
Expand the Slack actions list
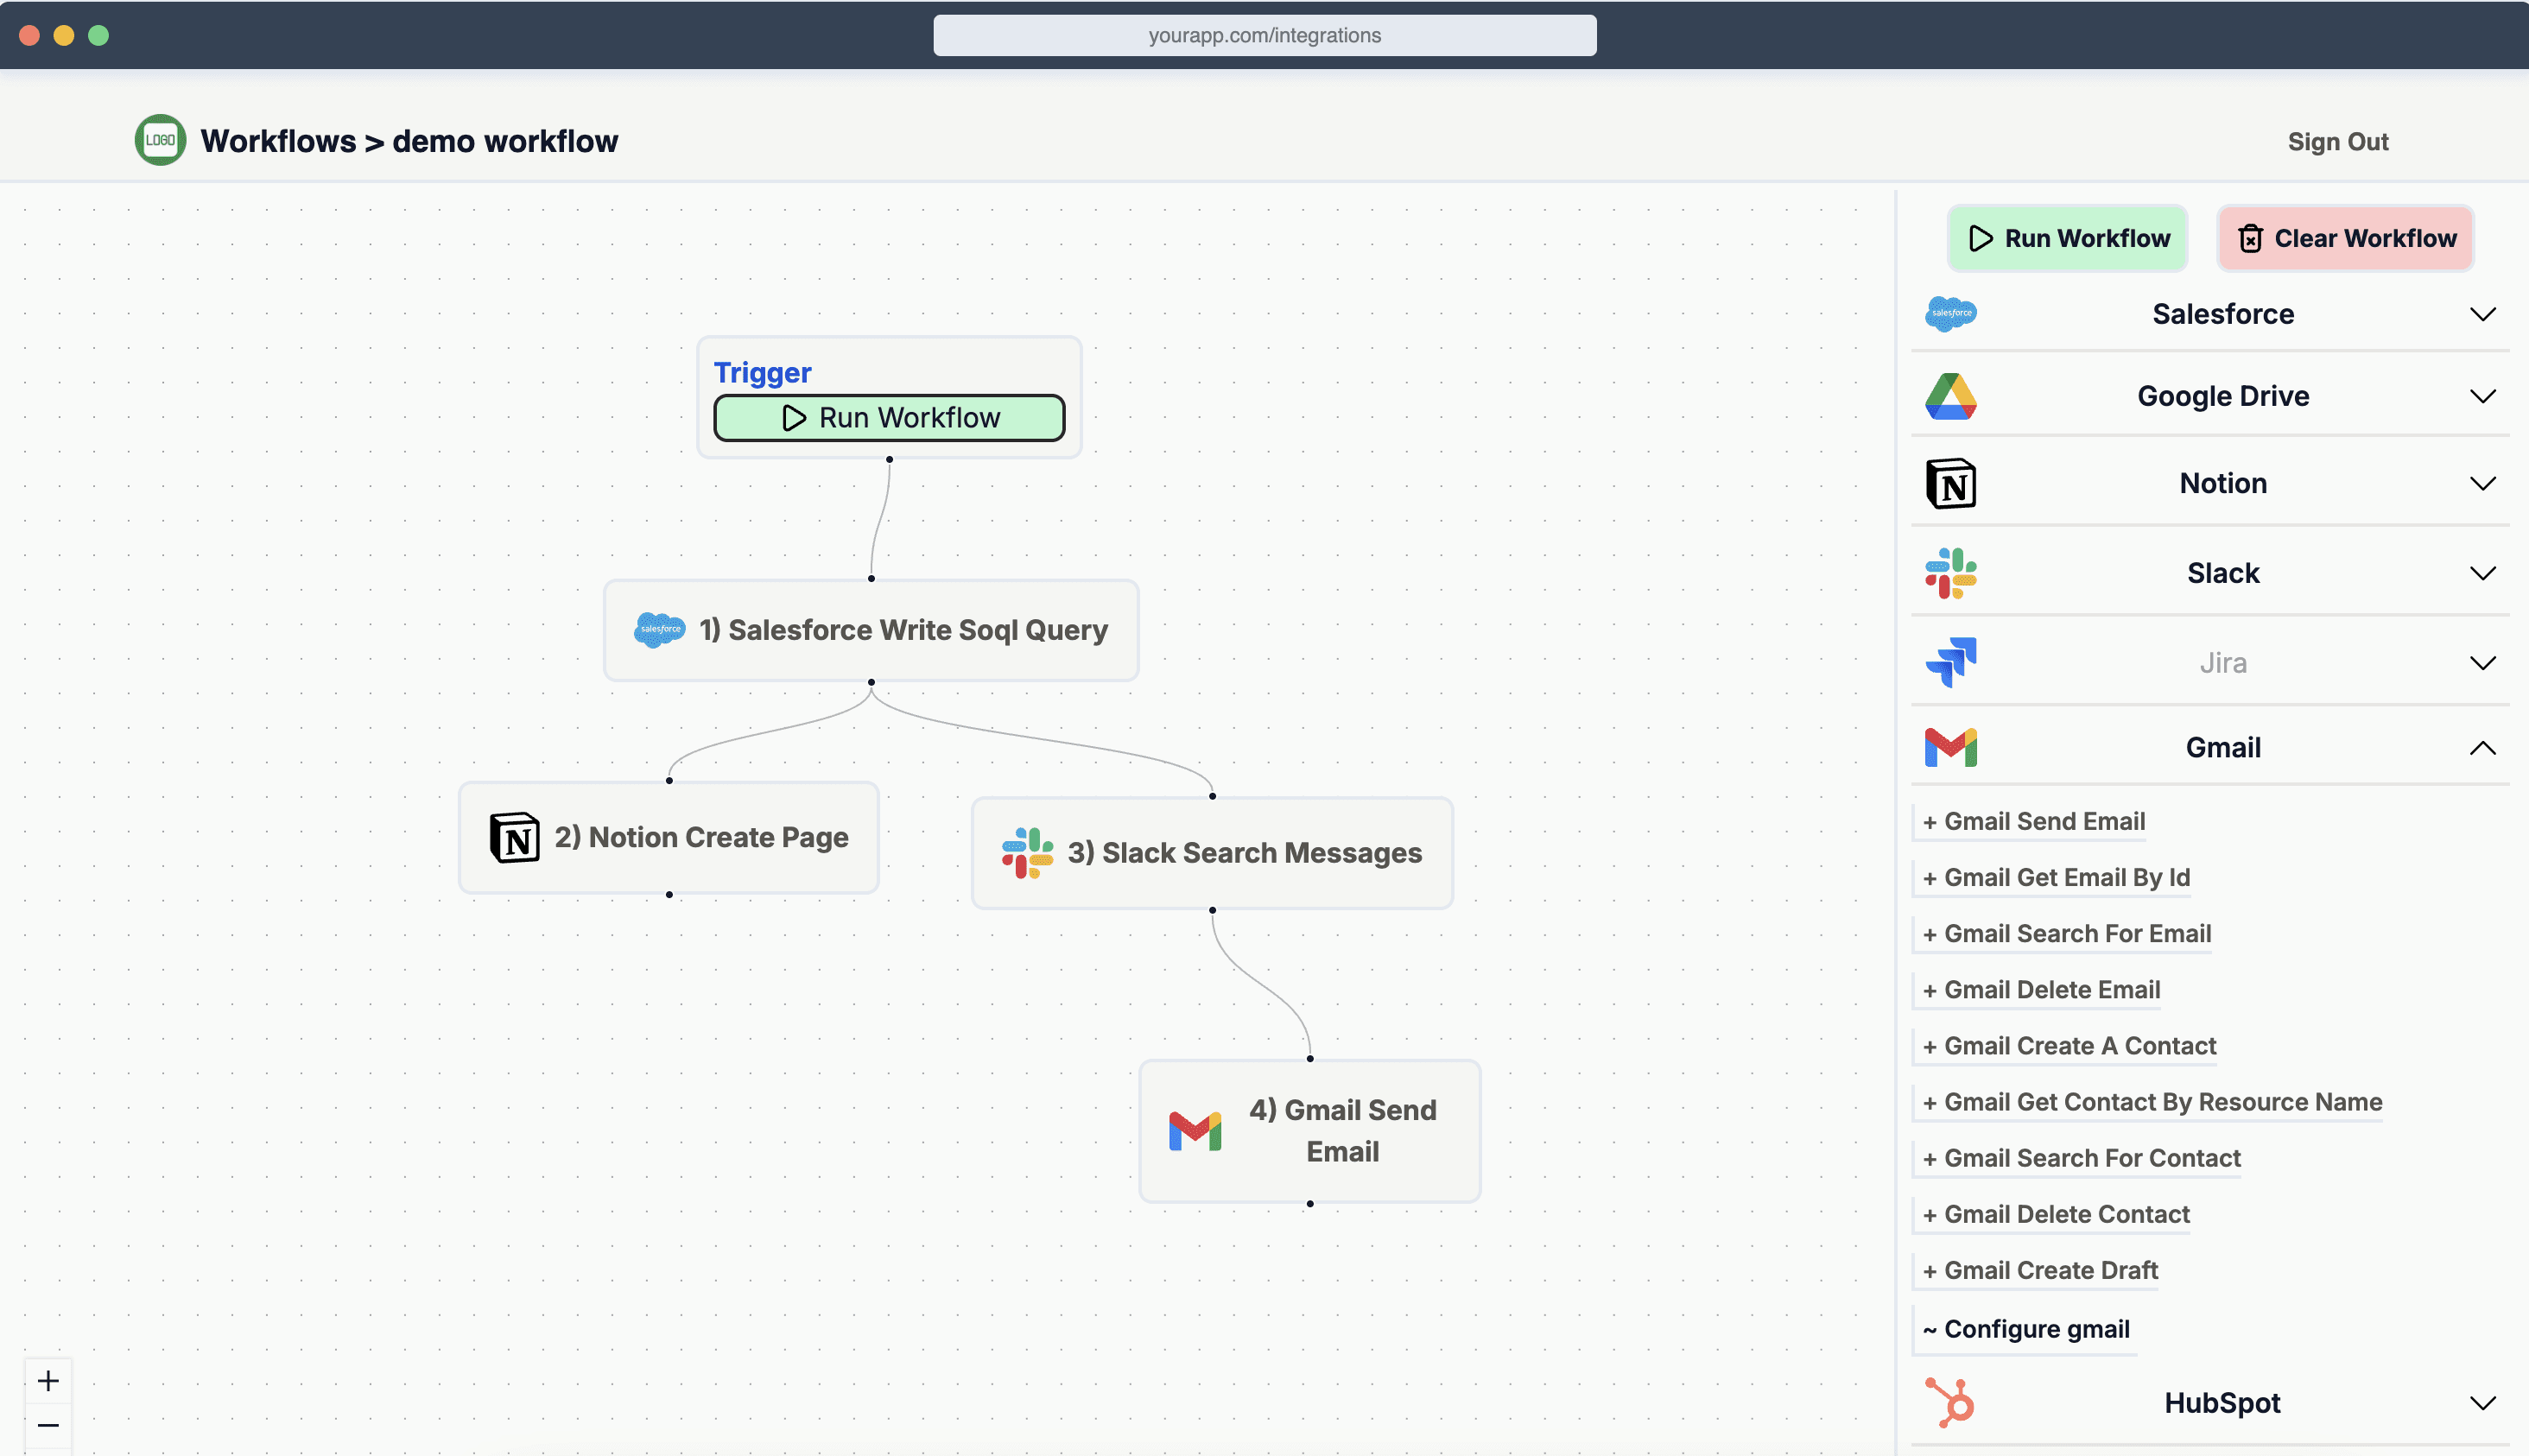2482,573
